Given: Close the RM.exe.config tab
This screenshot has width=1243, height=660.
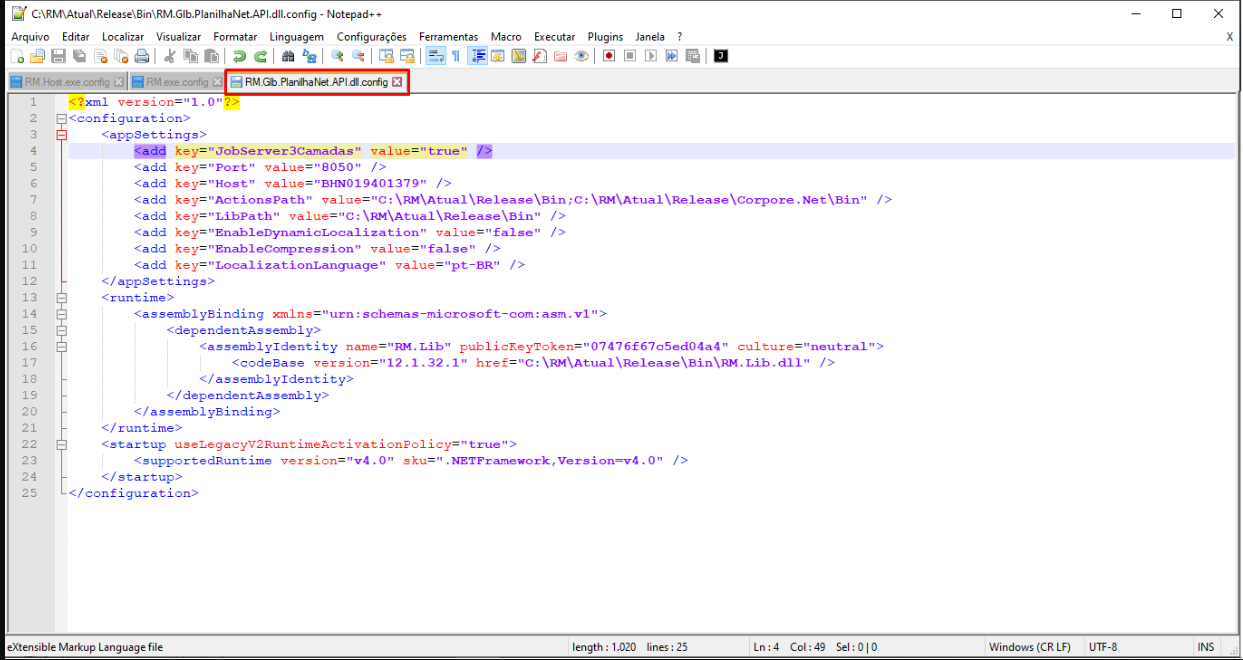Looking at the screenshot, I should click(x=218, y=82).
